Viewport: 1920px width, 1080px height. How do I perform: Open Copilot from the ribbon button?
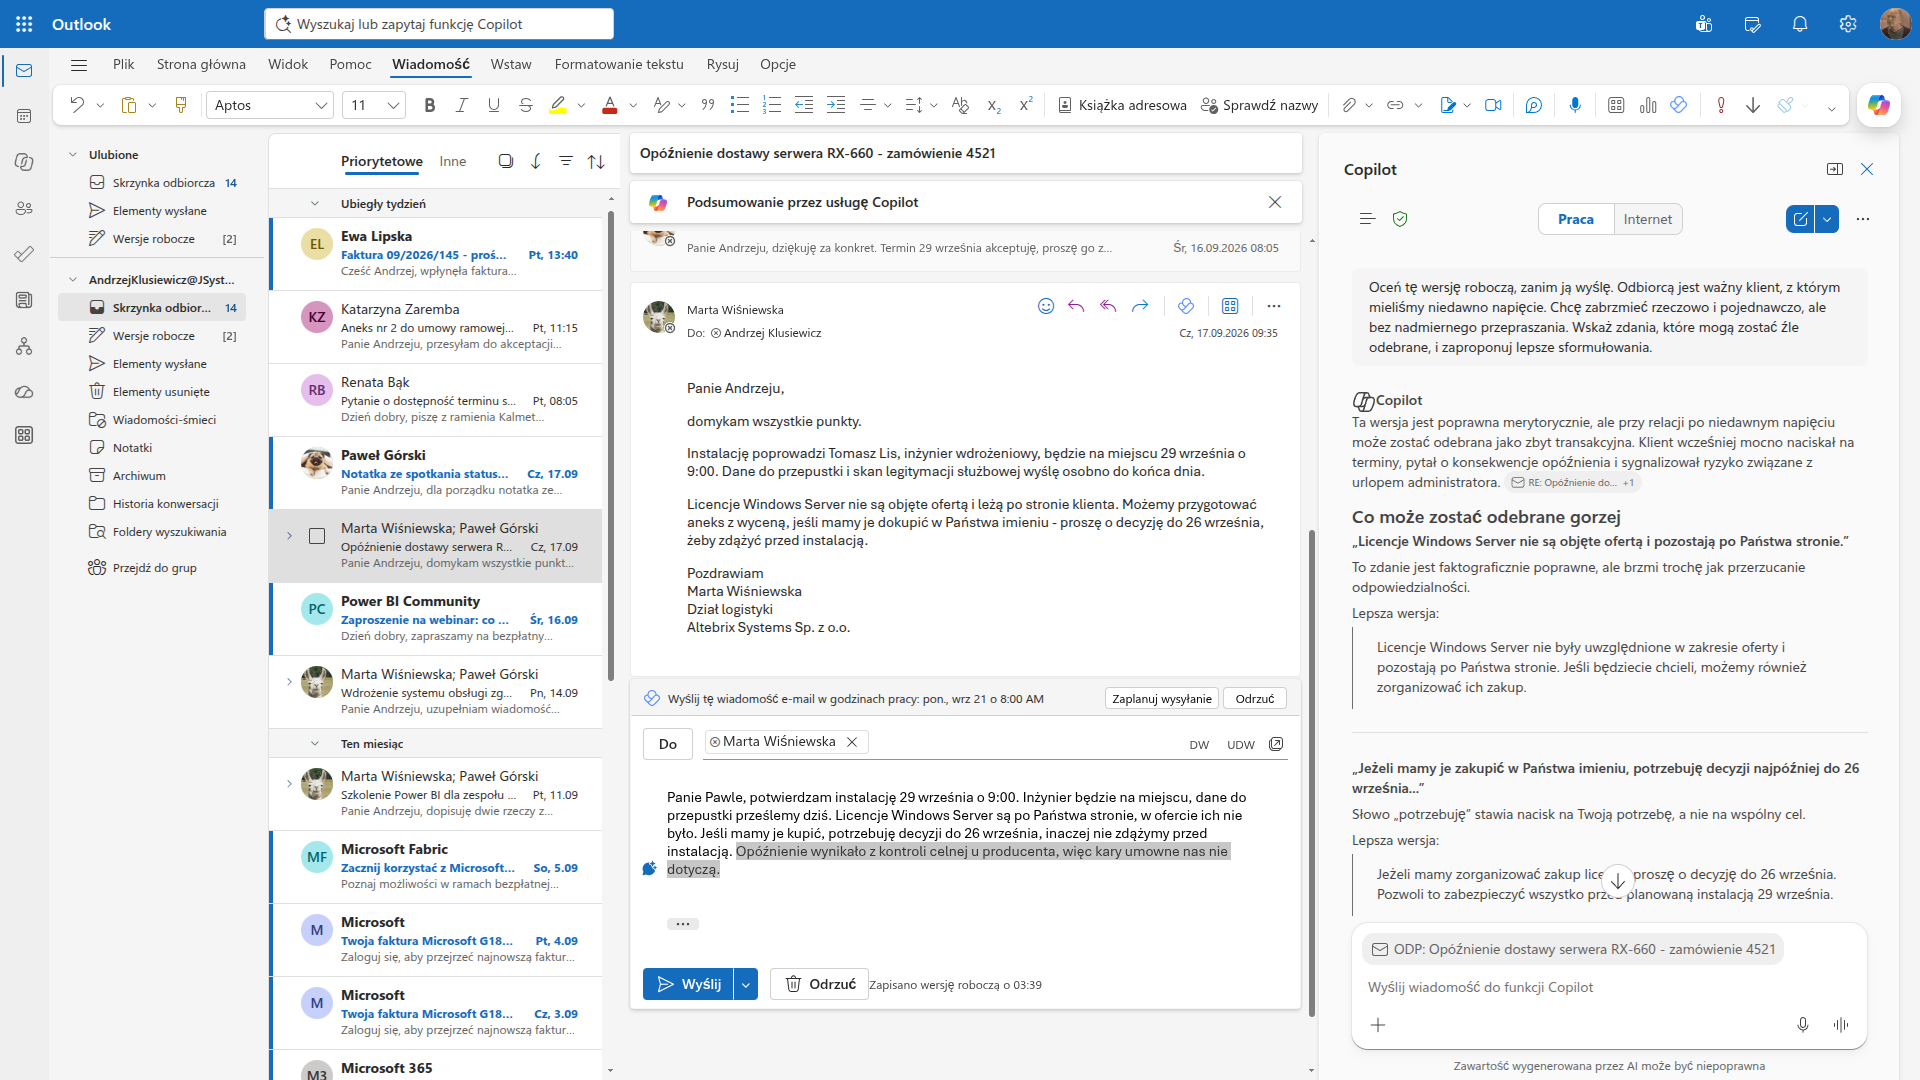(1878, 105)
